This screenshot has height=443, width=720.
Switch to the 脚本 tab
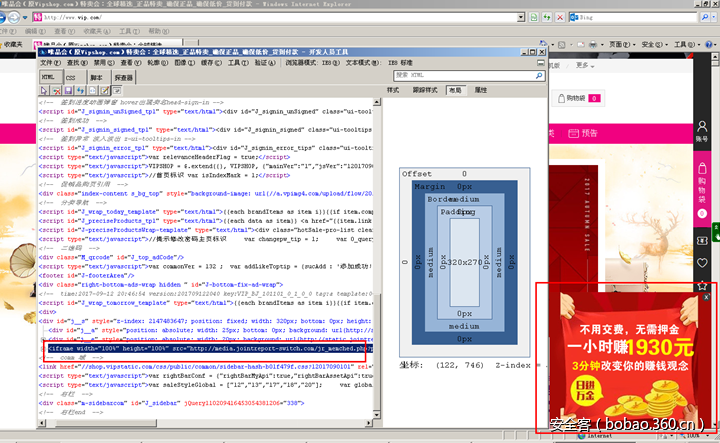point(97,76)
